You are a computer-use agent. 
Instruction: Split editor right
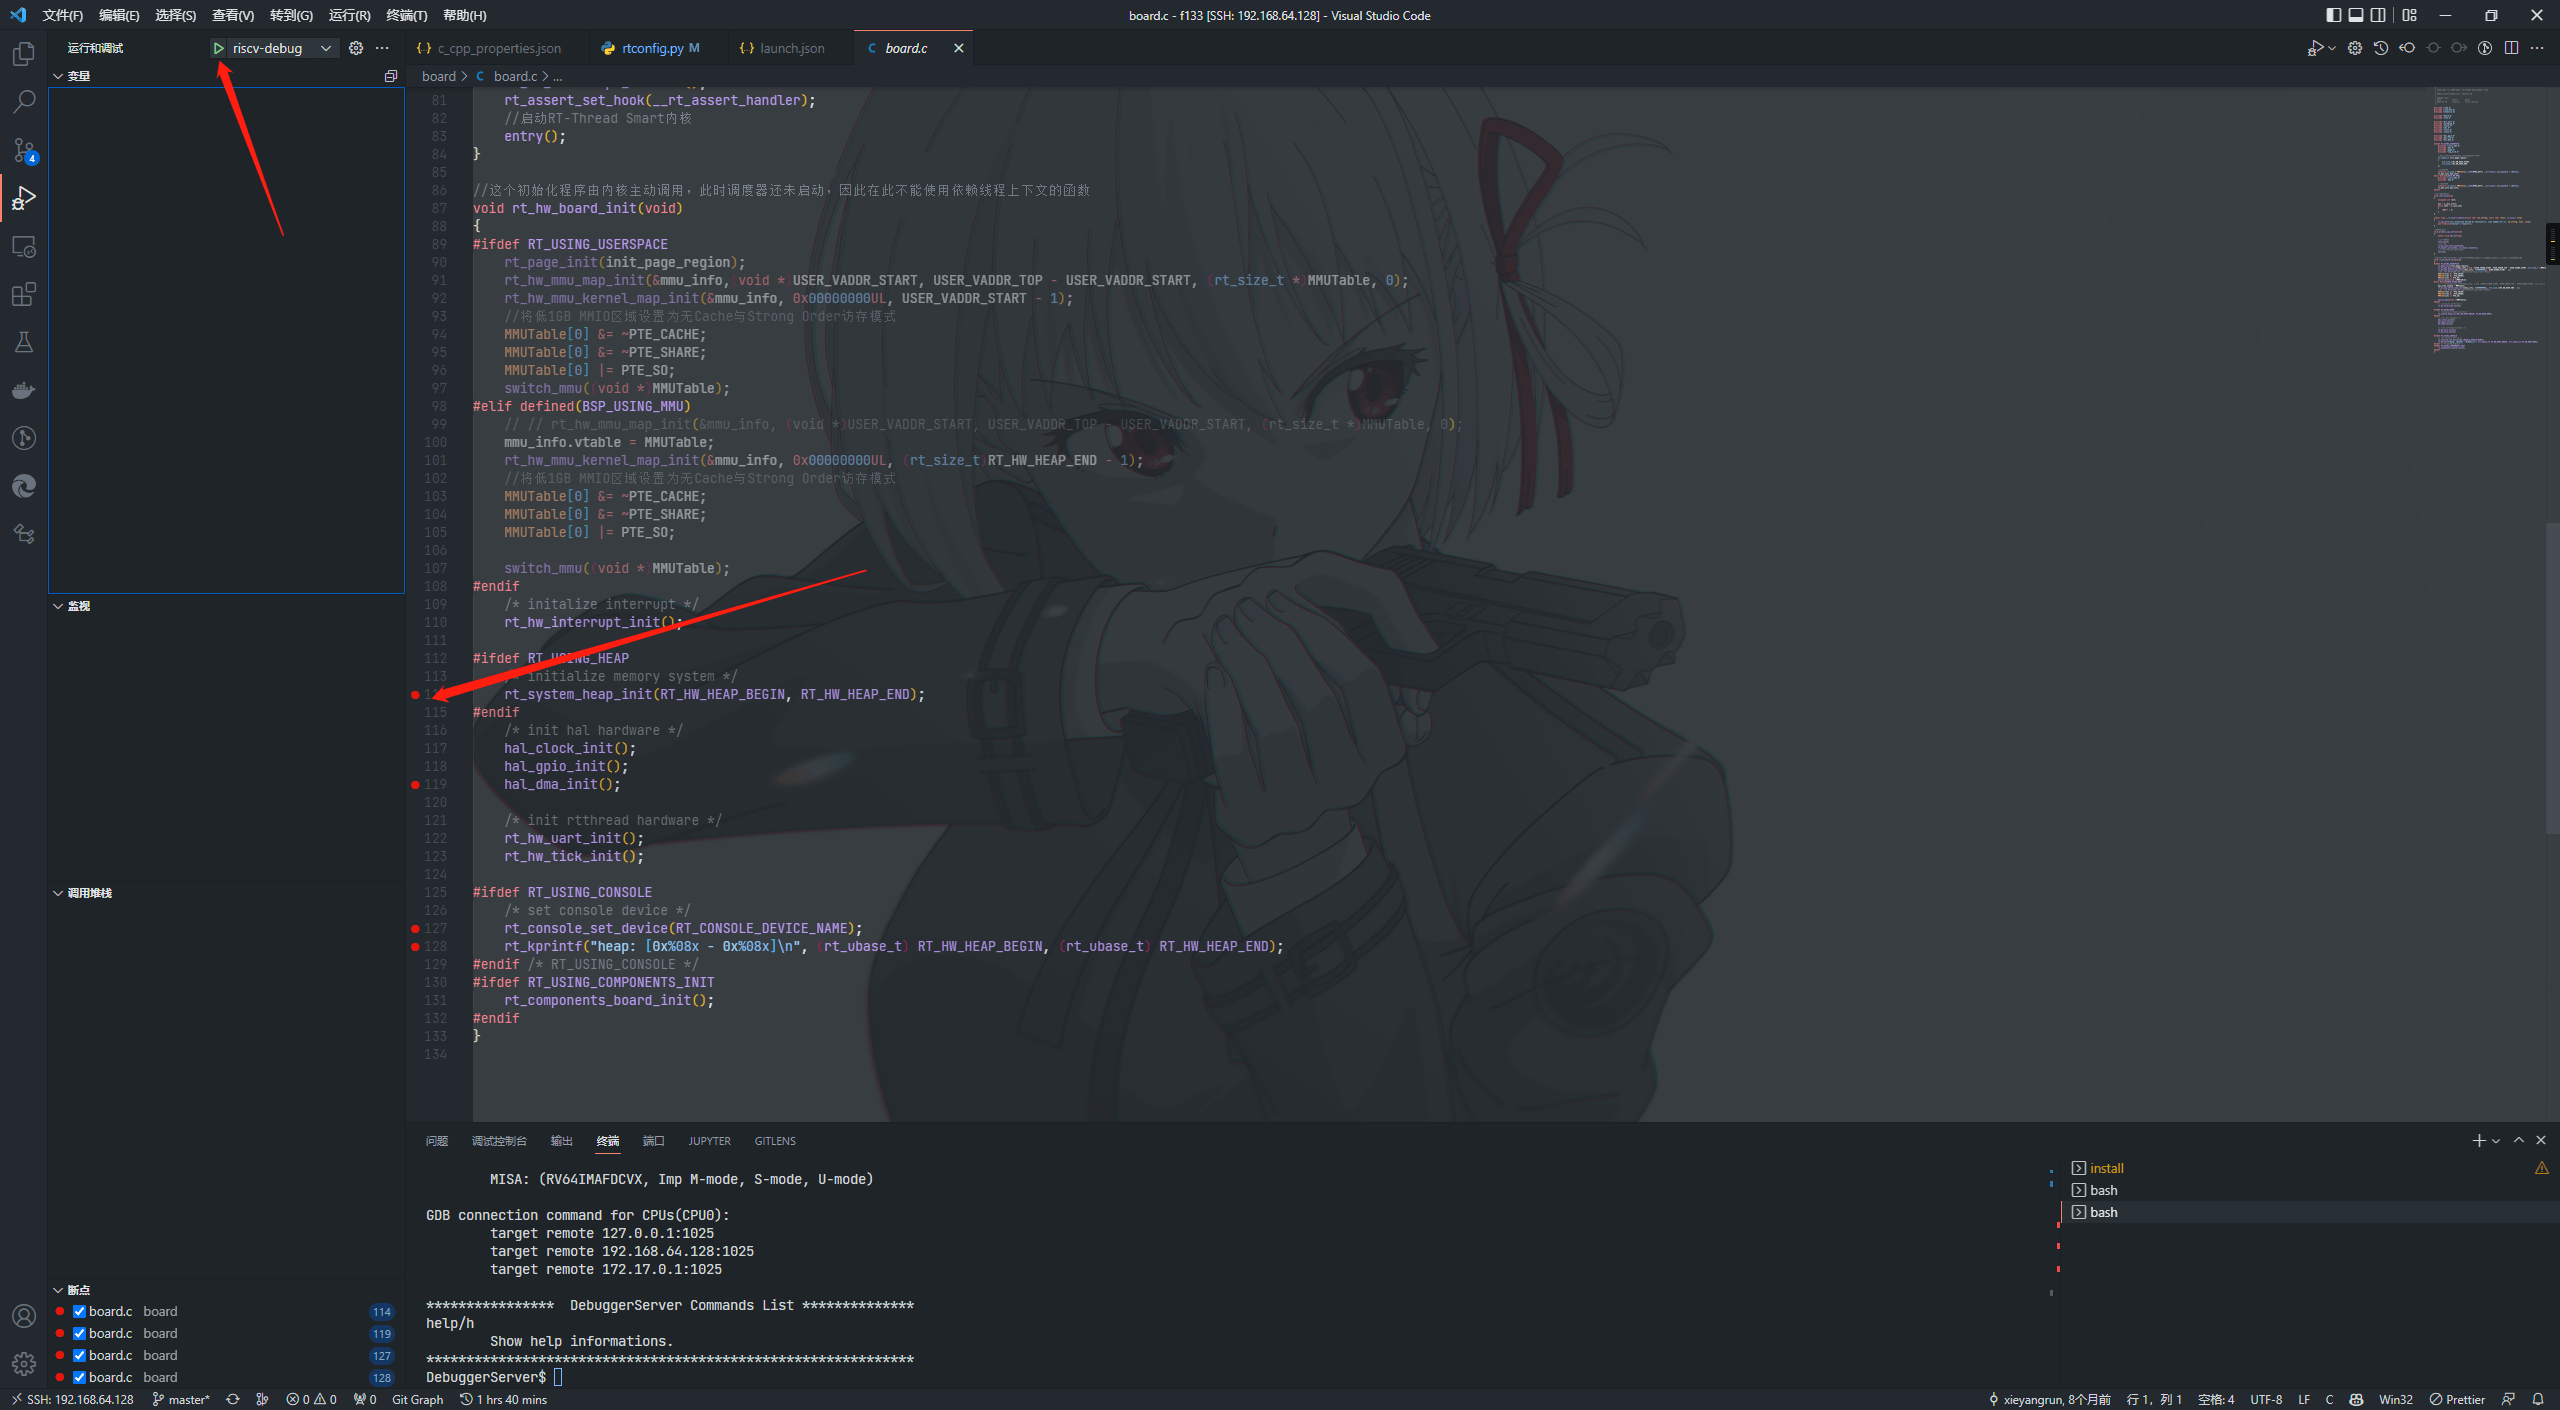(2511, 48)
